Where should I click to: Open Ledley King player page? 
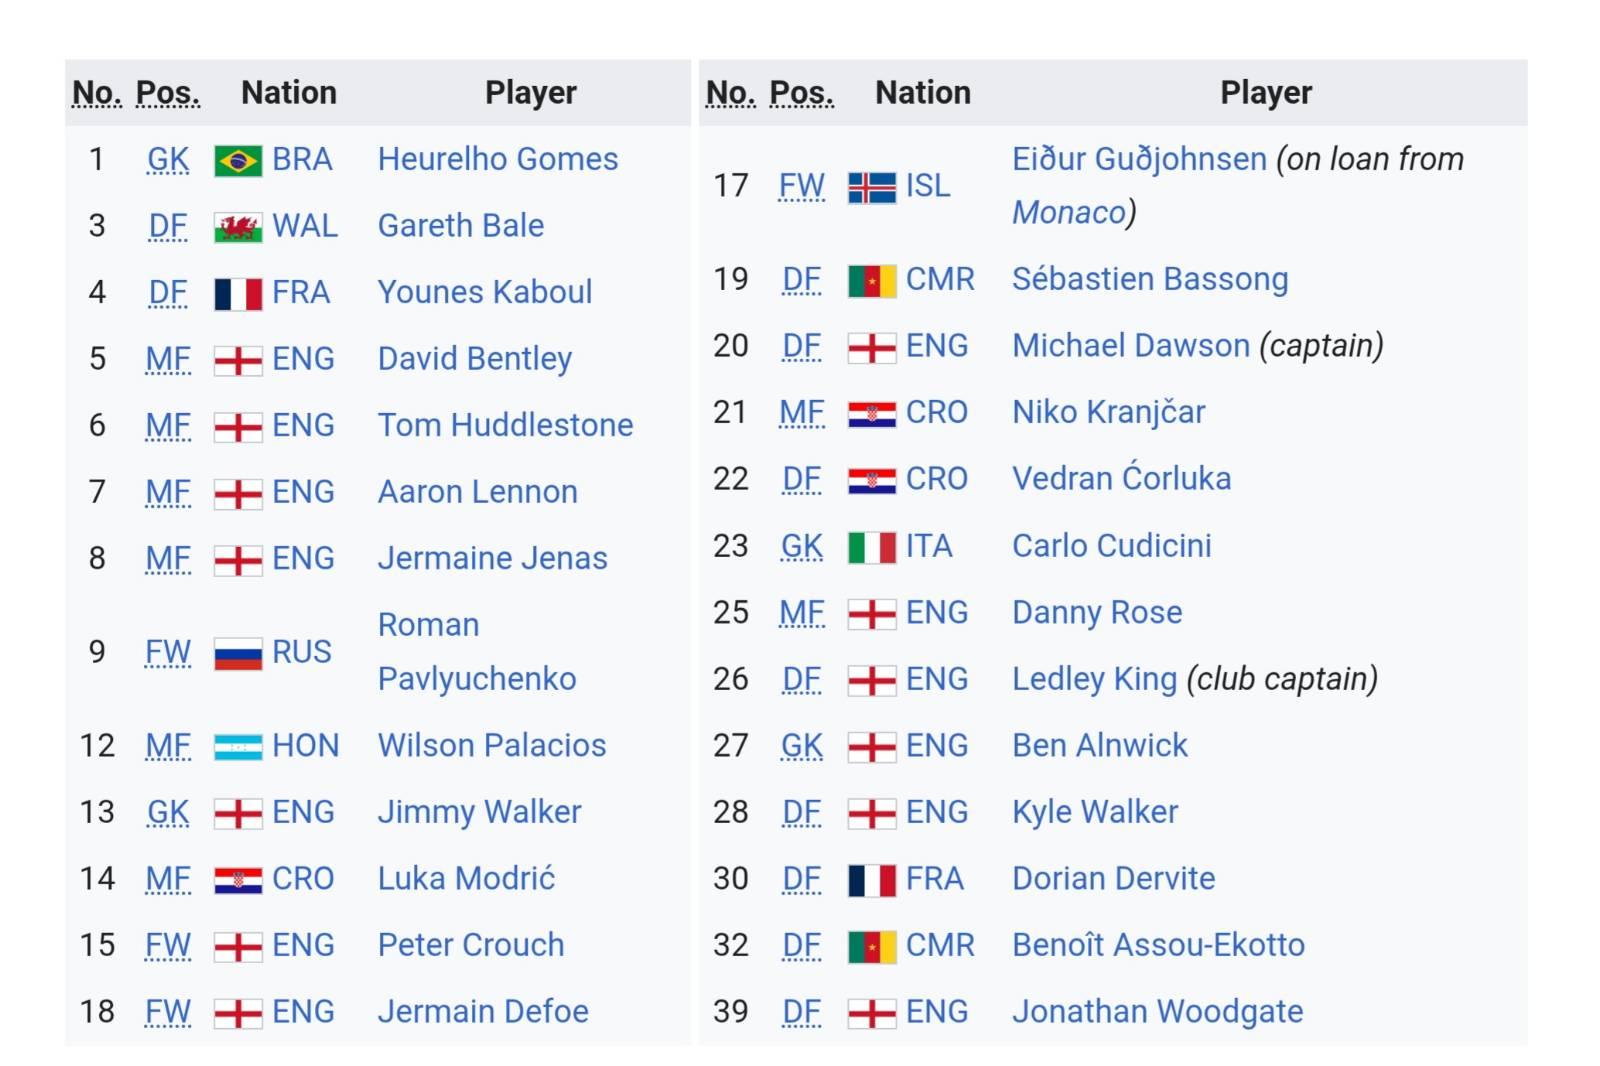(x=1095, y=679)
